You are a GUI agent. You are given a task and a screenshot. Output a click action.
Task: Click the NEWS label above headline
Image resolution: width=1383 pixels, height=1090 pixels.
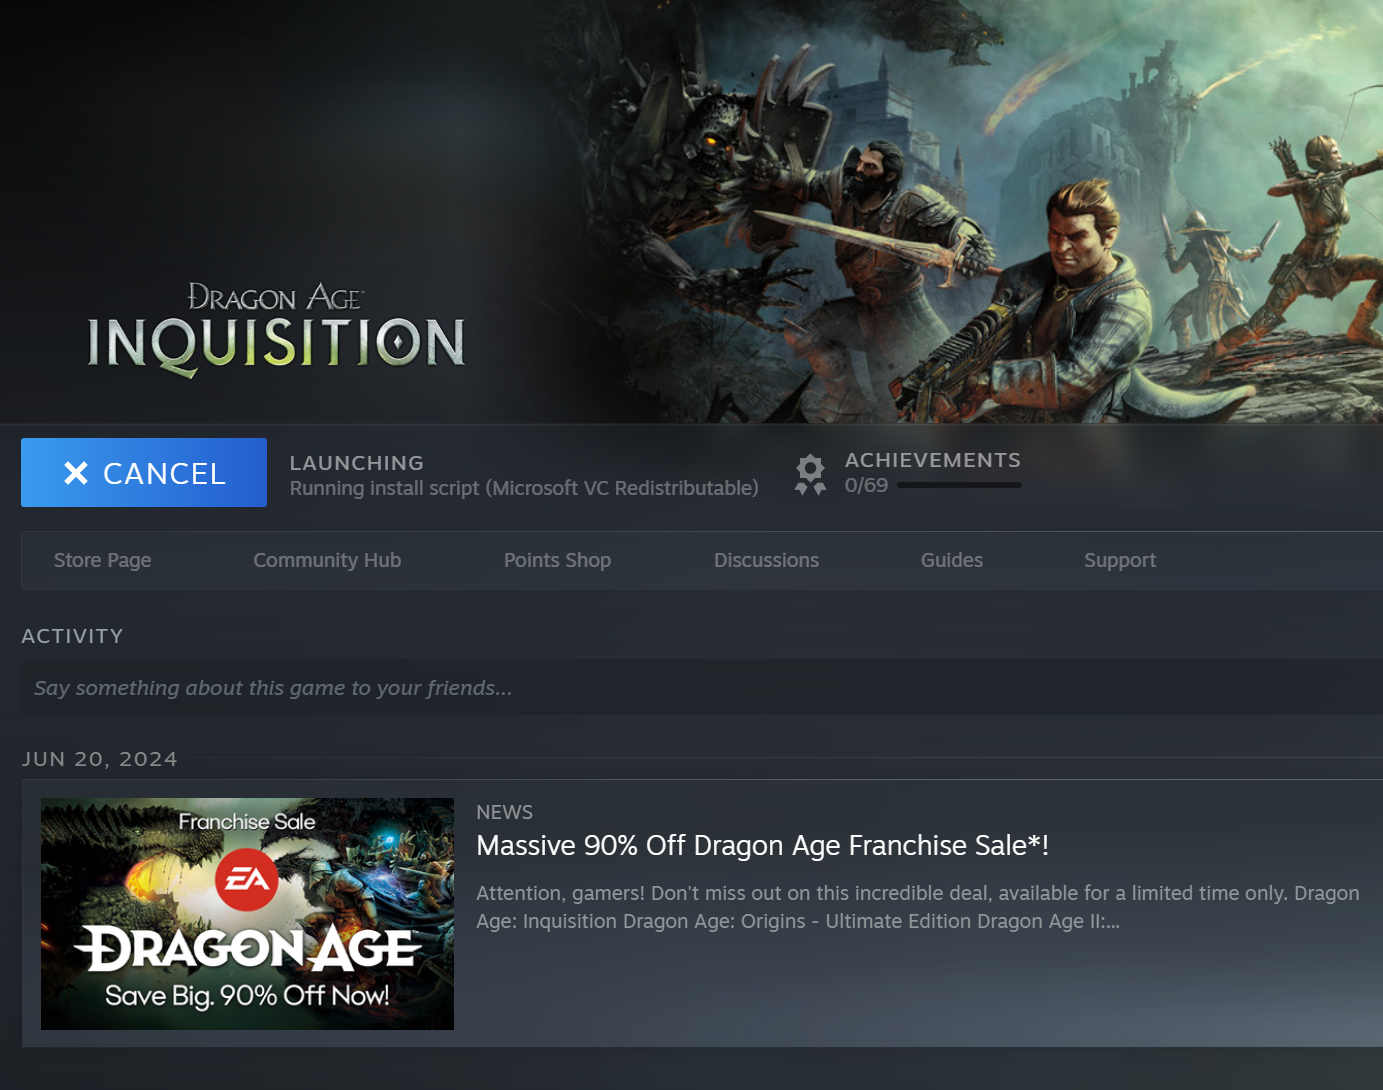[x=504, y=812]
